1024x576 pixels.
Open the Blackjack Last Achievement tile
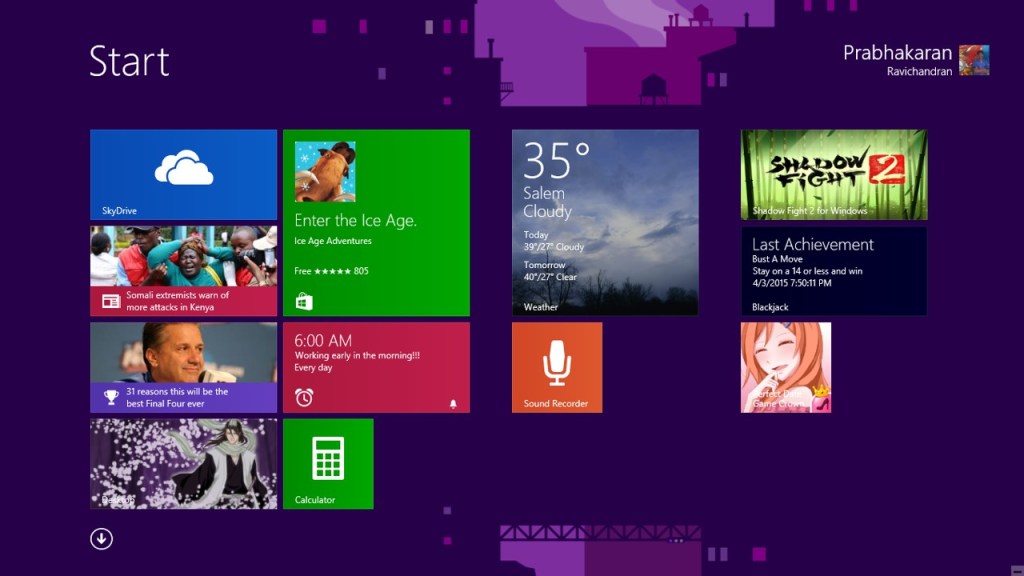833,270
